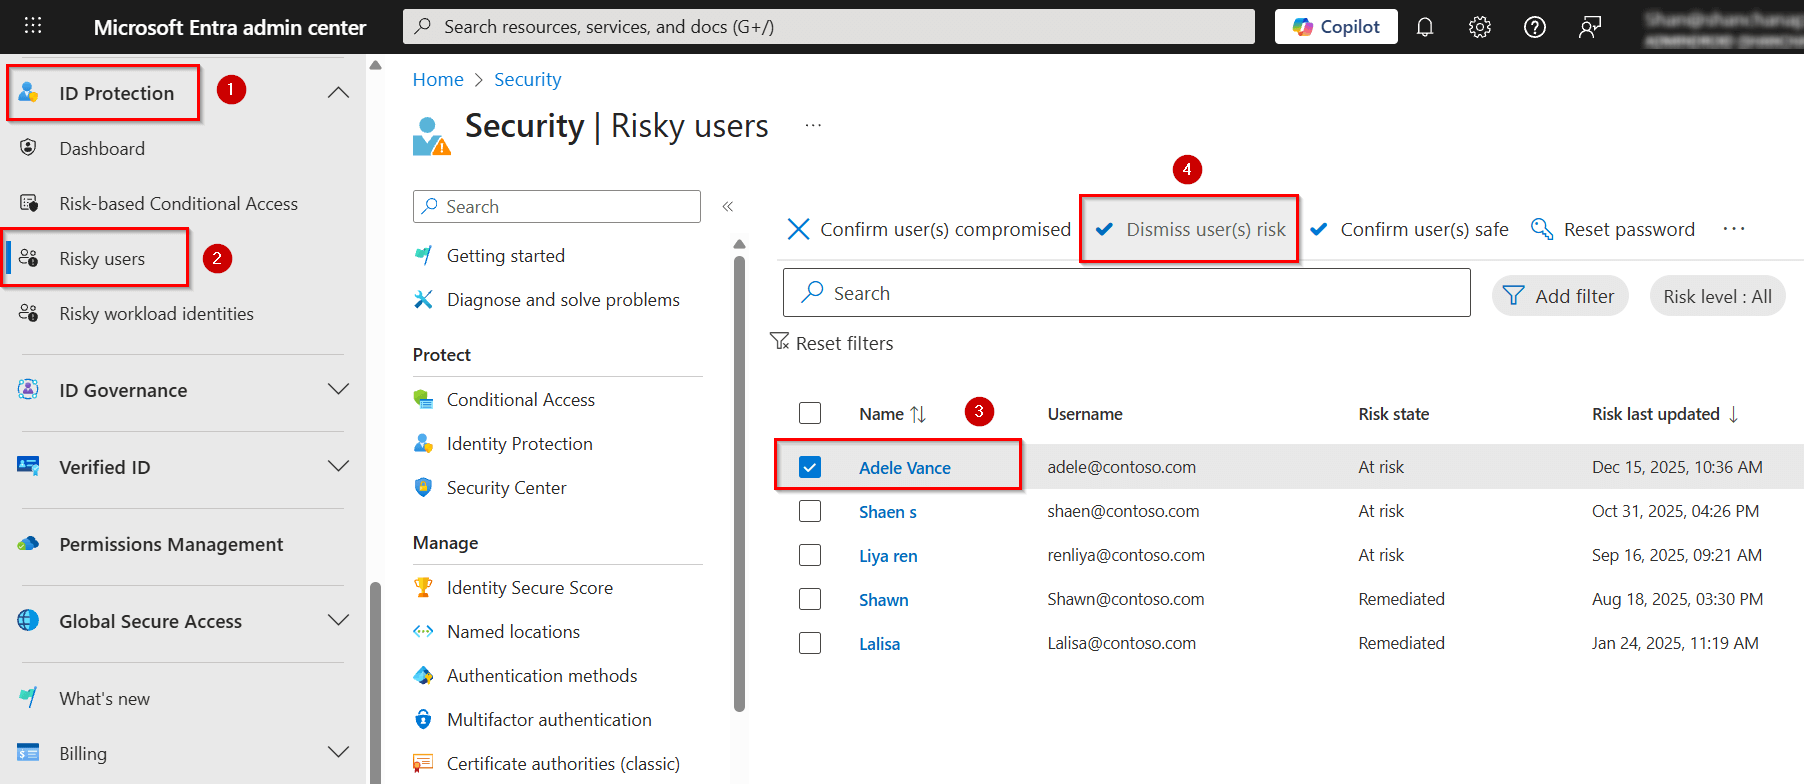This screenshot has width=1804, height=784.
Task: Open What's new in sidebar
Action: tap(104, 698)
